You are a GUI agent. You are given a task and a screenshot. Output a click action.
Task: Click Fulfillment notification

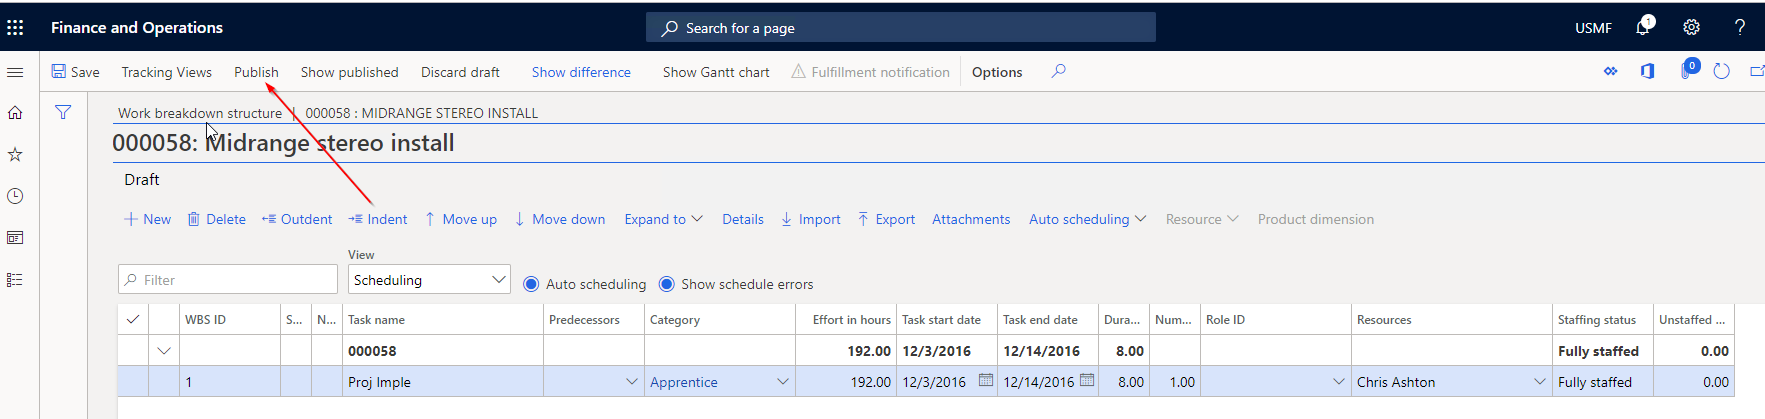(870, 72)
